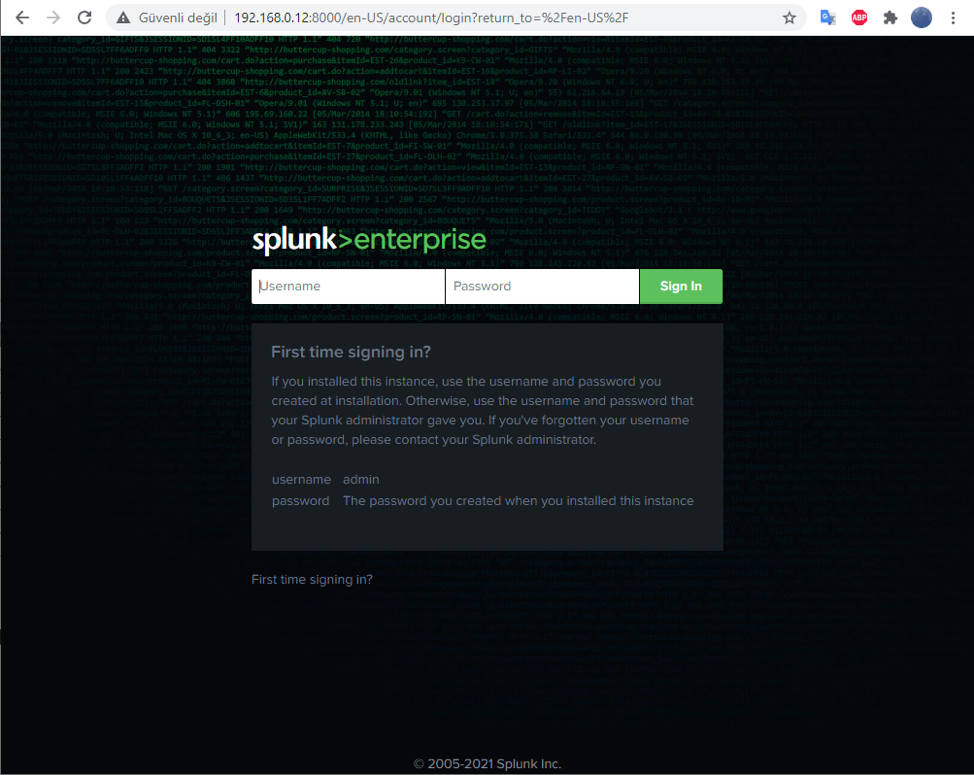Click the splunk>enterprise logo
The image size is (974, 775).
point(369,240)
